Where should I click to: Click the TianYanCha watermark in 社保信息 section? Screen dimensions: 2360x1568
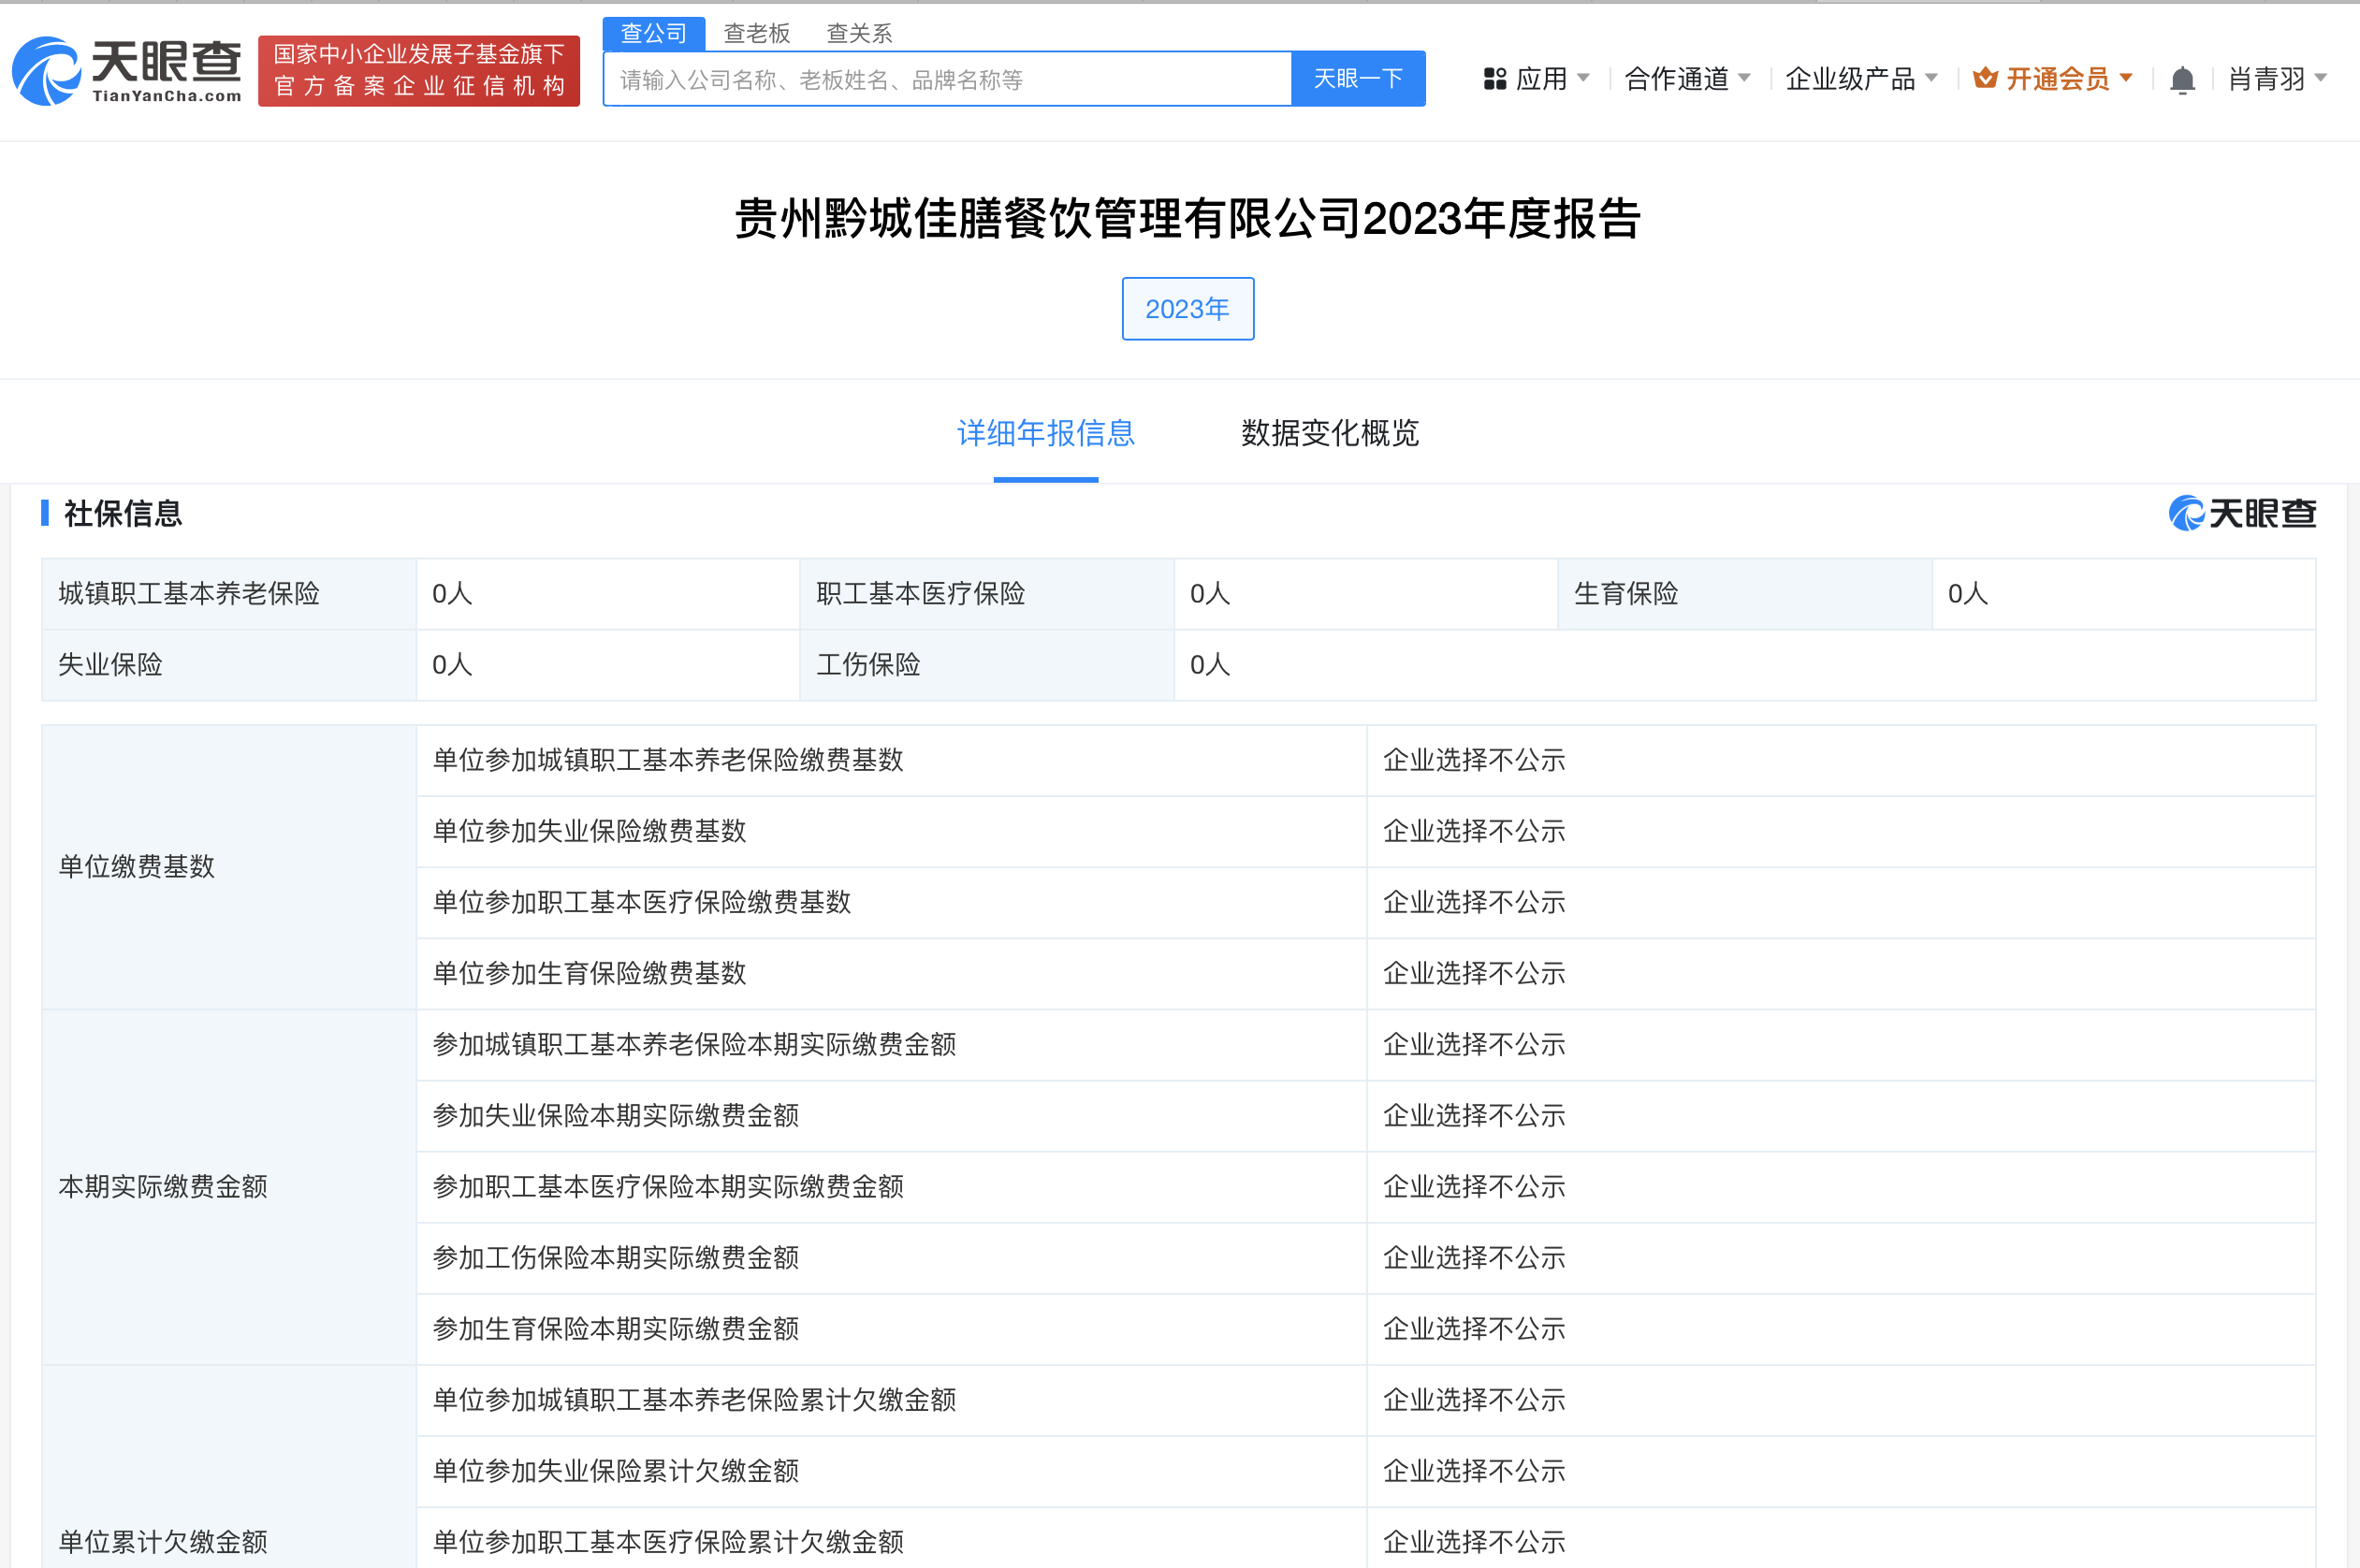[x=2242, y=513]
